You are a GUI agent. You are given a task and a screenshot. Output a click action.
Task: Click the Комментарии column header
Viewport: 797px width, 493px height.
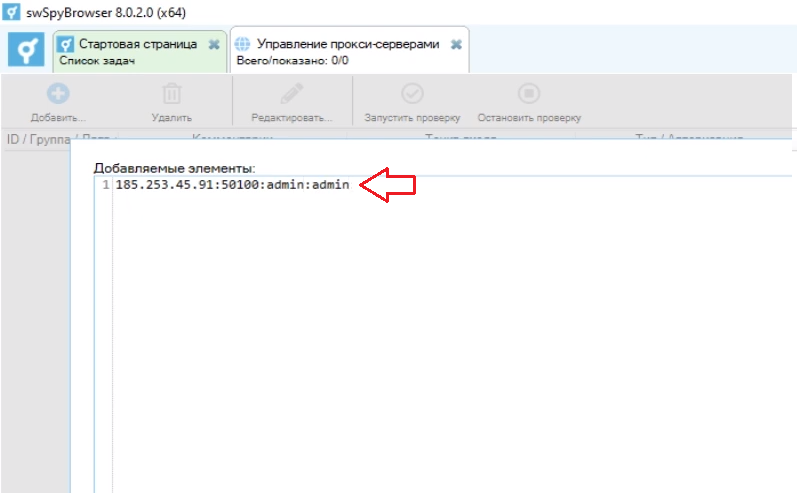point(232,139)
